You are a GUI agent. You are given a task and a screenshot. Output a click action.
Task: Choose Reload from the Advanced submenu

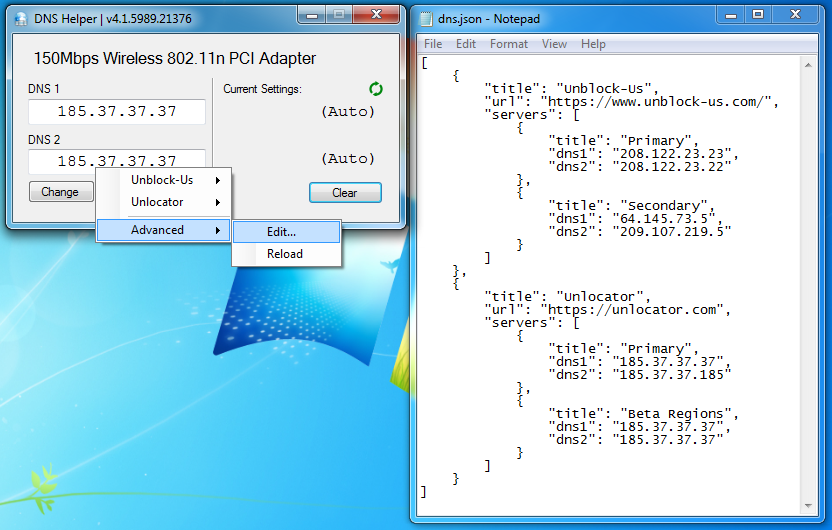pos(287,254)
